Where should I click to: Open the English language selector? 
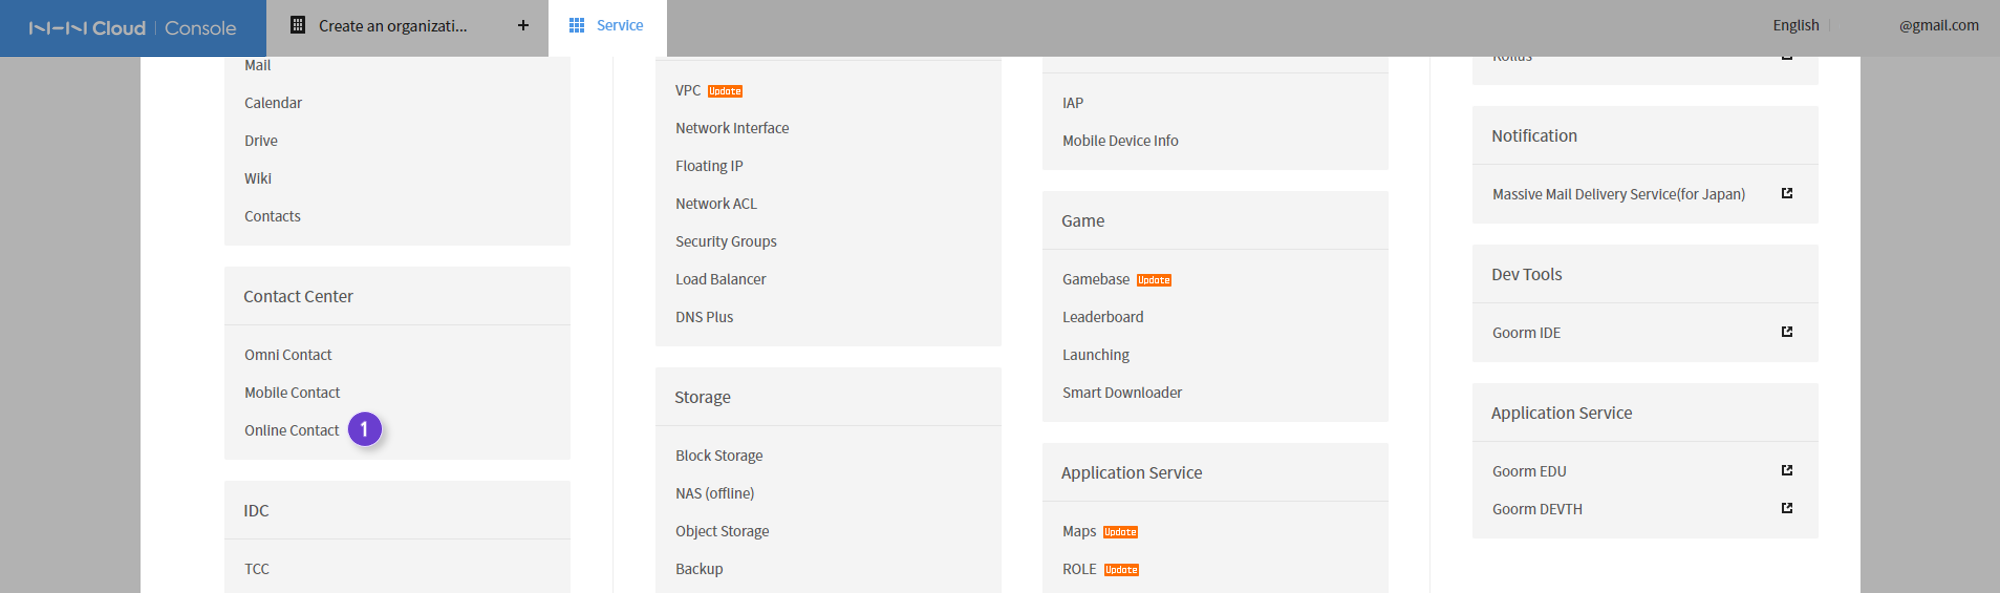tap(1796, 25)
